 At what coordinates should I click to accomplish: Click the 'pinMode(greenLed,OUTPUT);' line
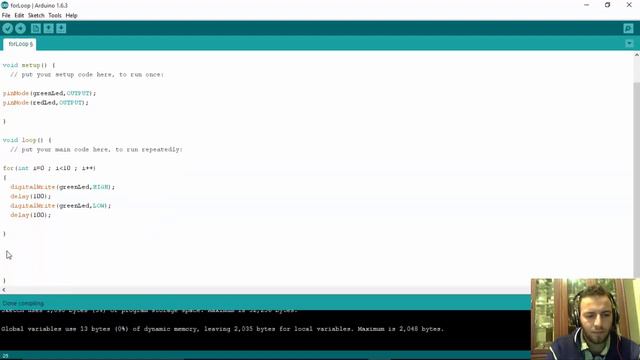49,93
